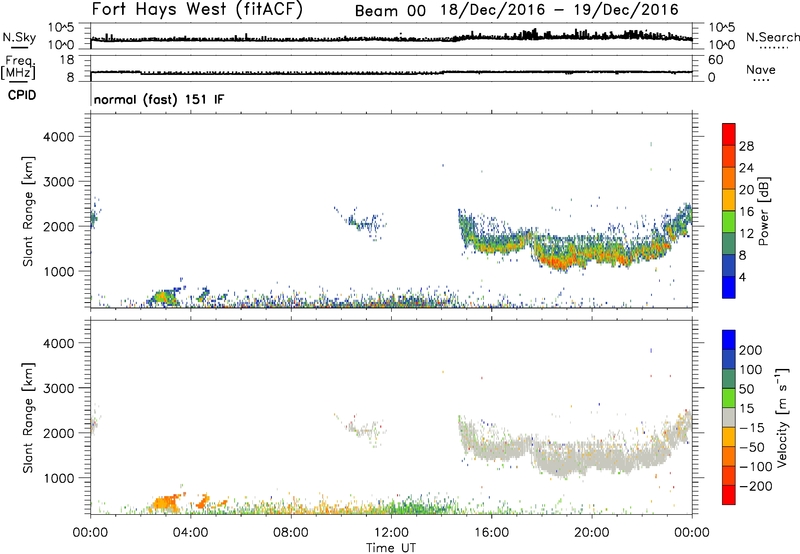Pick the red top segment of the power colorbar
Screen dimensions: 800x554
coord(729,134)
